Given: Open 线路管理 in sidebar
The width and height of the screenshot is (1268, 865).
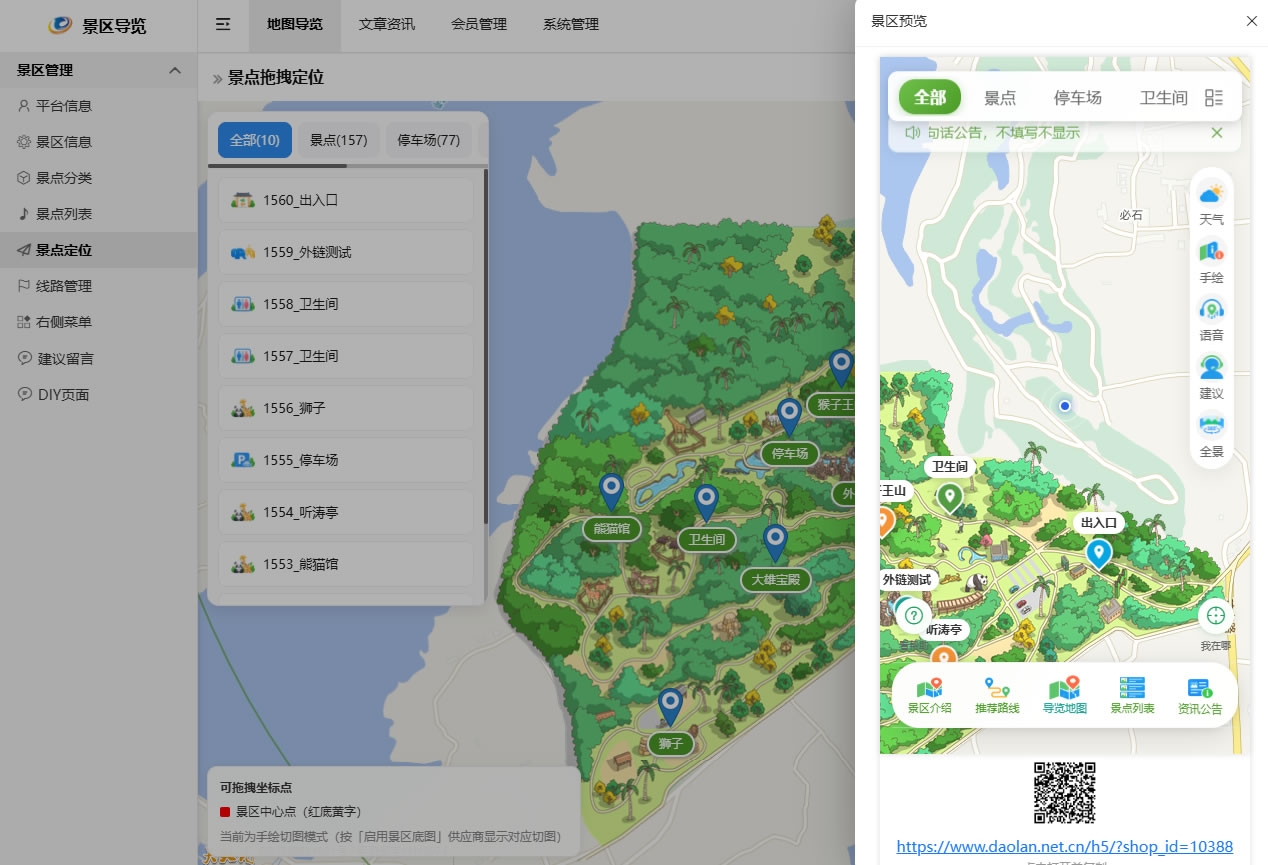Looking at the screenshot, I should coord(98,286).
